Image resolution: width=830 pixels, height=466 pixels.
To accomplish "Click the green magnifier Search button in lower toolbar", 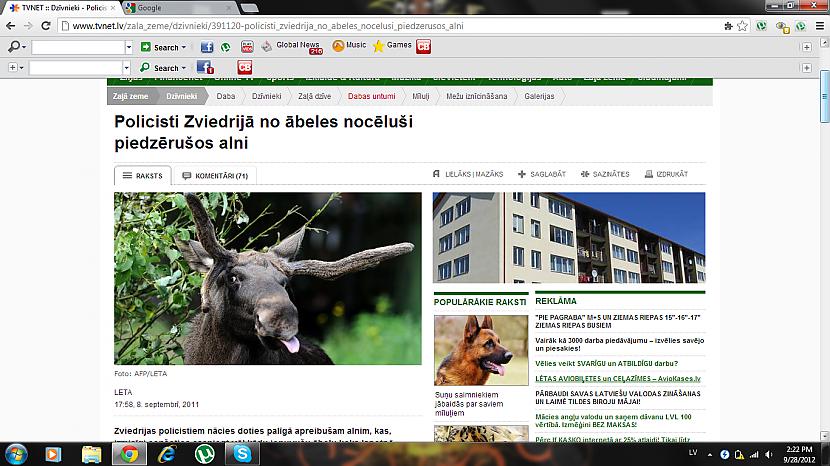I will [163, 68].
